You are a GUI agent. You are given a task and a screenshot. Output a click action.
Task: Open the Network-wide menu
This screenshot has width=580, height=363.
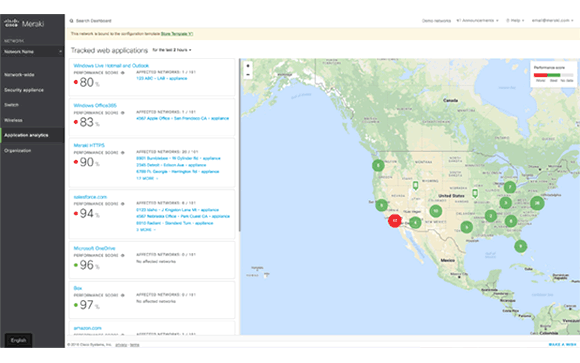coord(19,75)
